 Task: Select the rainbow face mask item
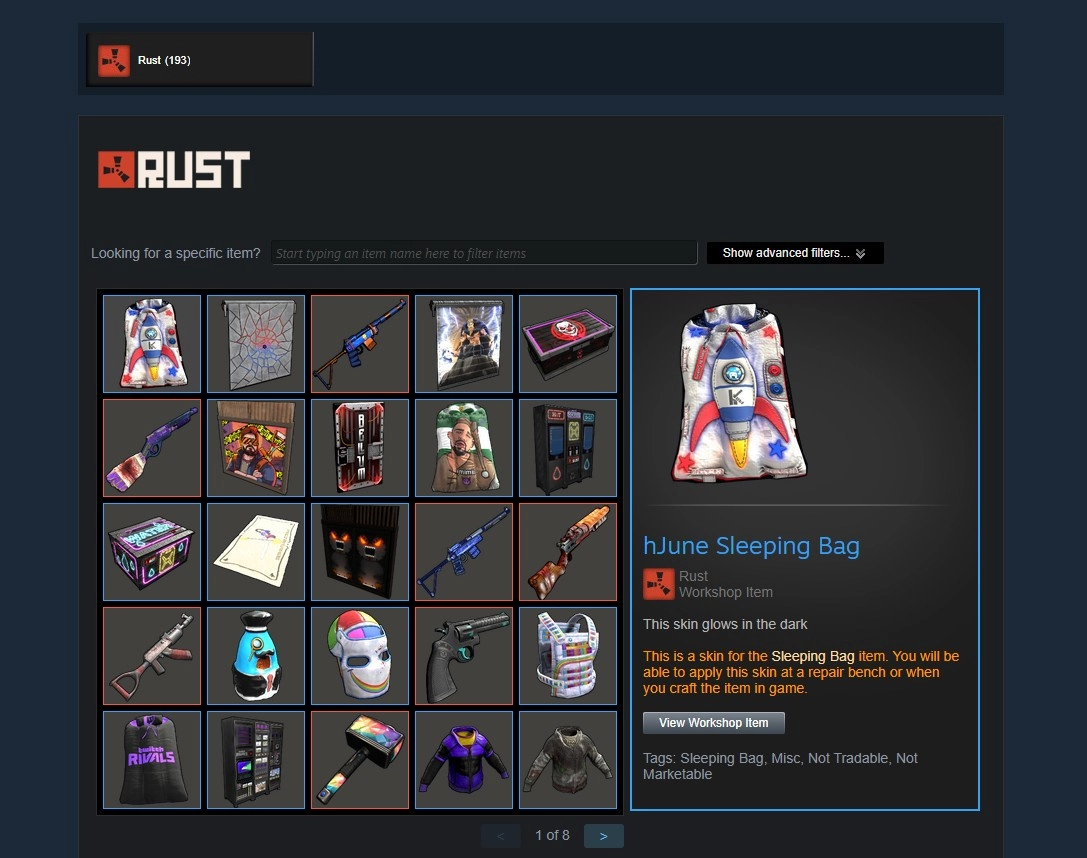tap(360, 656)
